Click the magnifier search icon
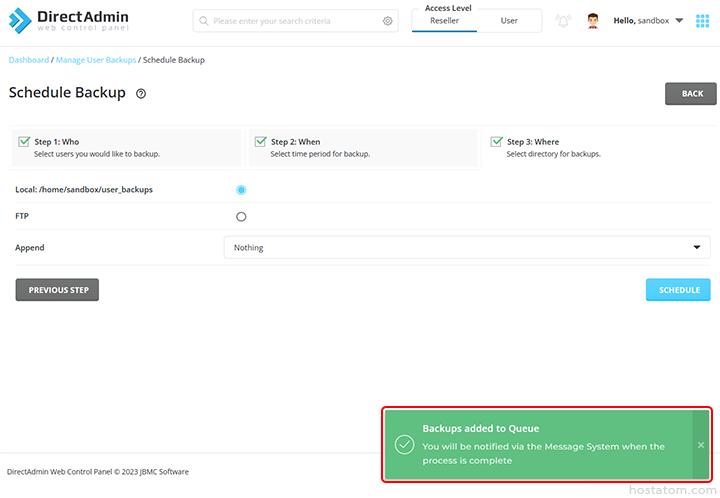Image resolution: width=720 pixels, height=498 pixels. [x=203, y=21]
